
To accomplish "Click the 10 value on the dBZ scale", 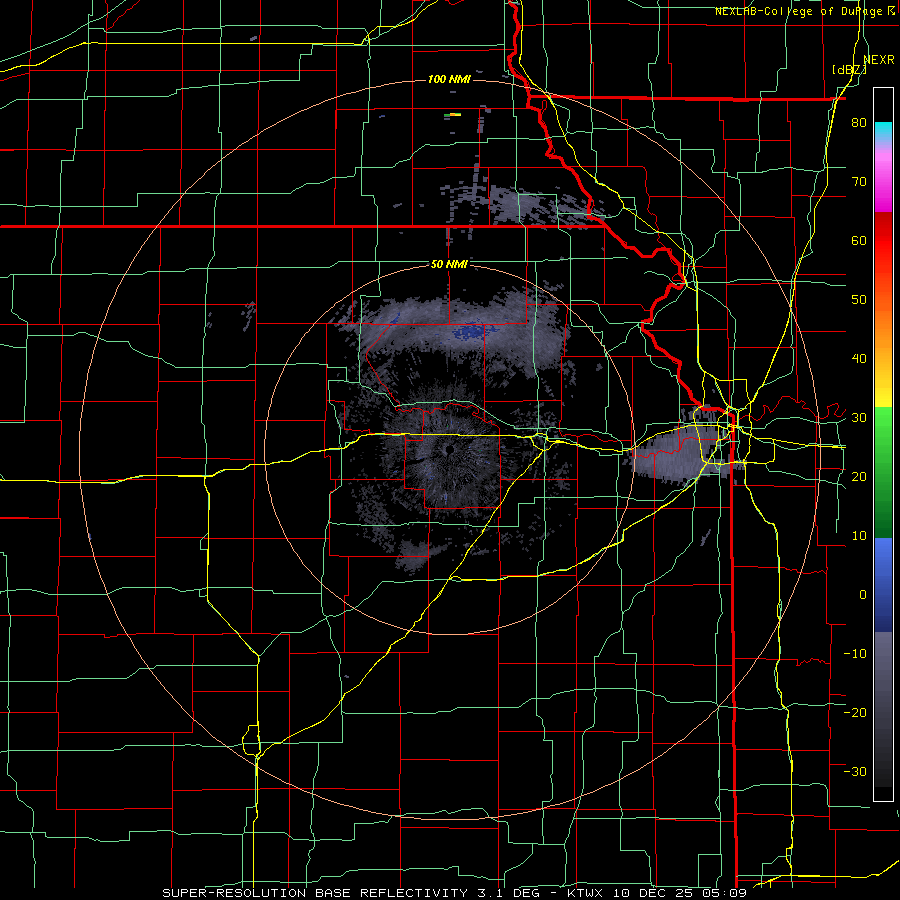I will (x=859, y=536).
